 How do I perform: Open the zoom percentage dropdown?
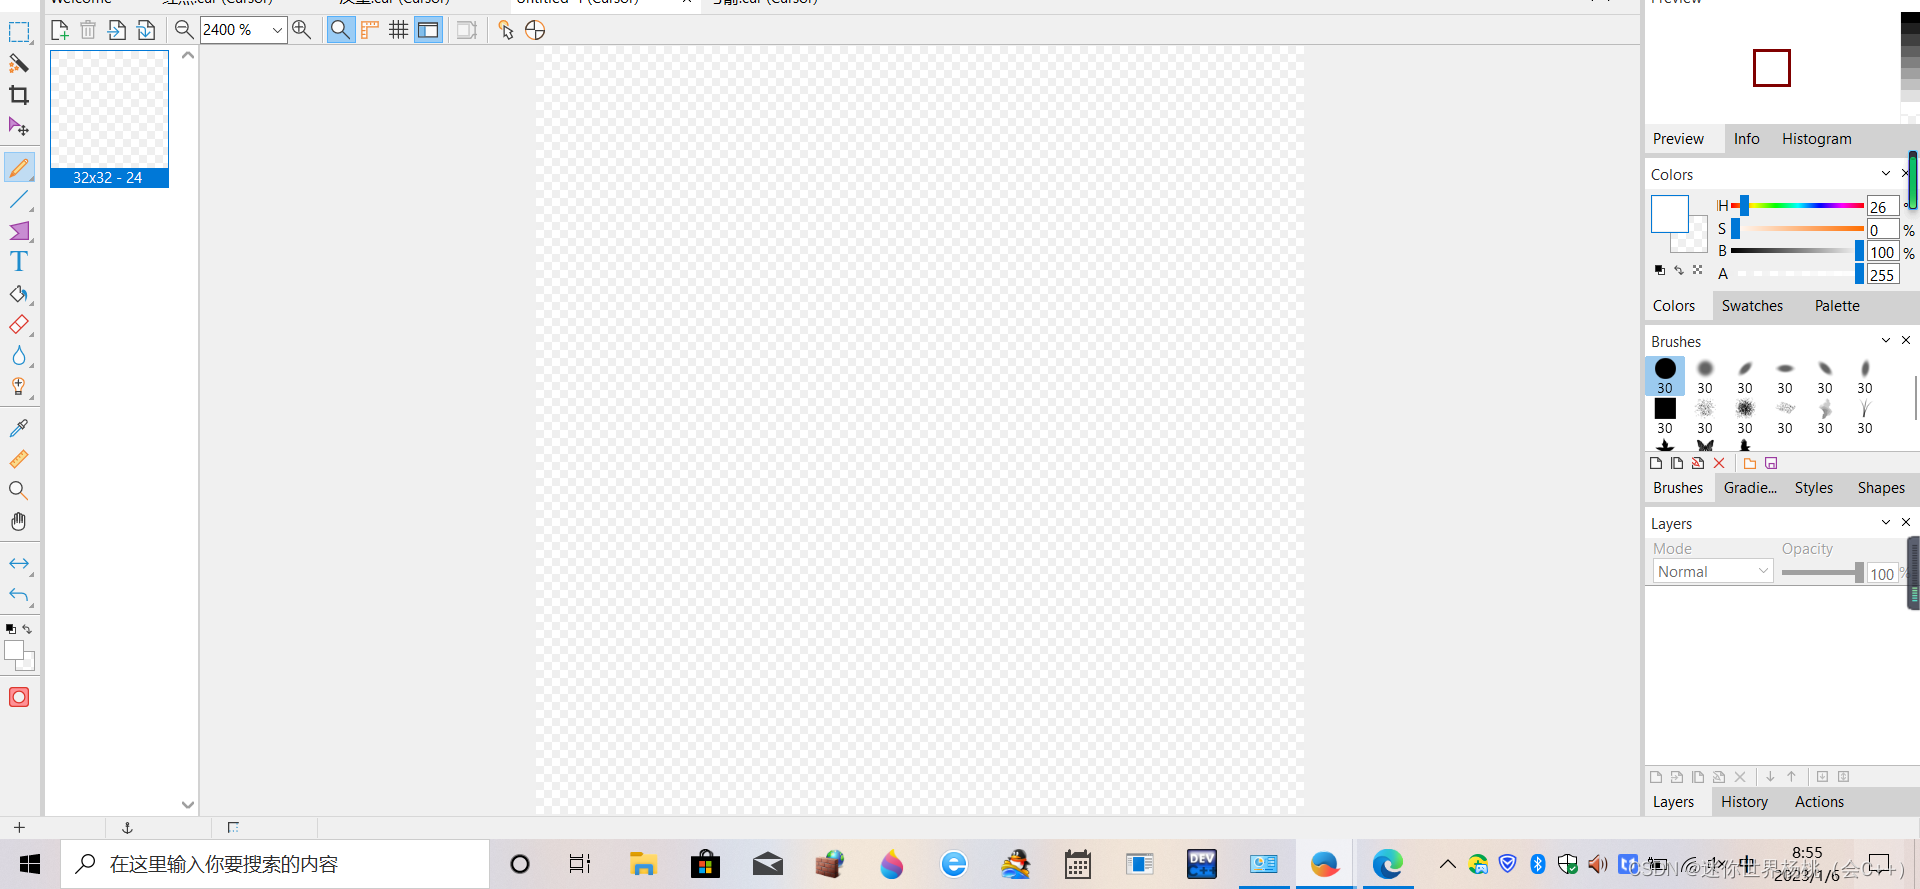point(277,30)
